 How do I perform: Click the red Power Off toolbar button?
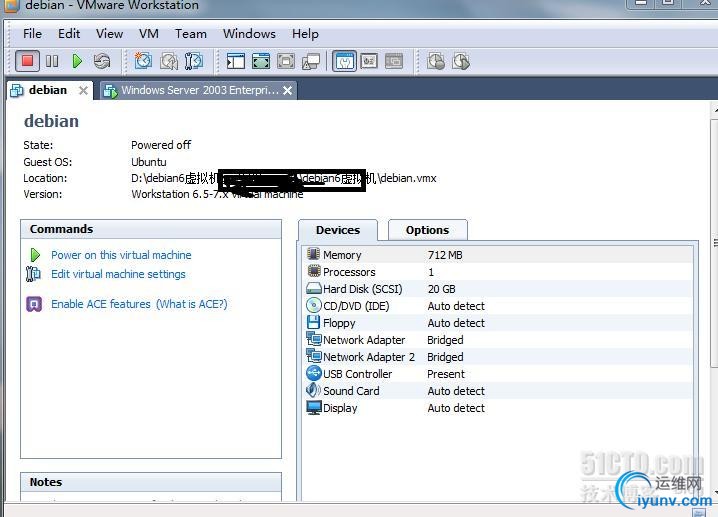tap(27, 61)
